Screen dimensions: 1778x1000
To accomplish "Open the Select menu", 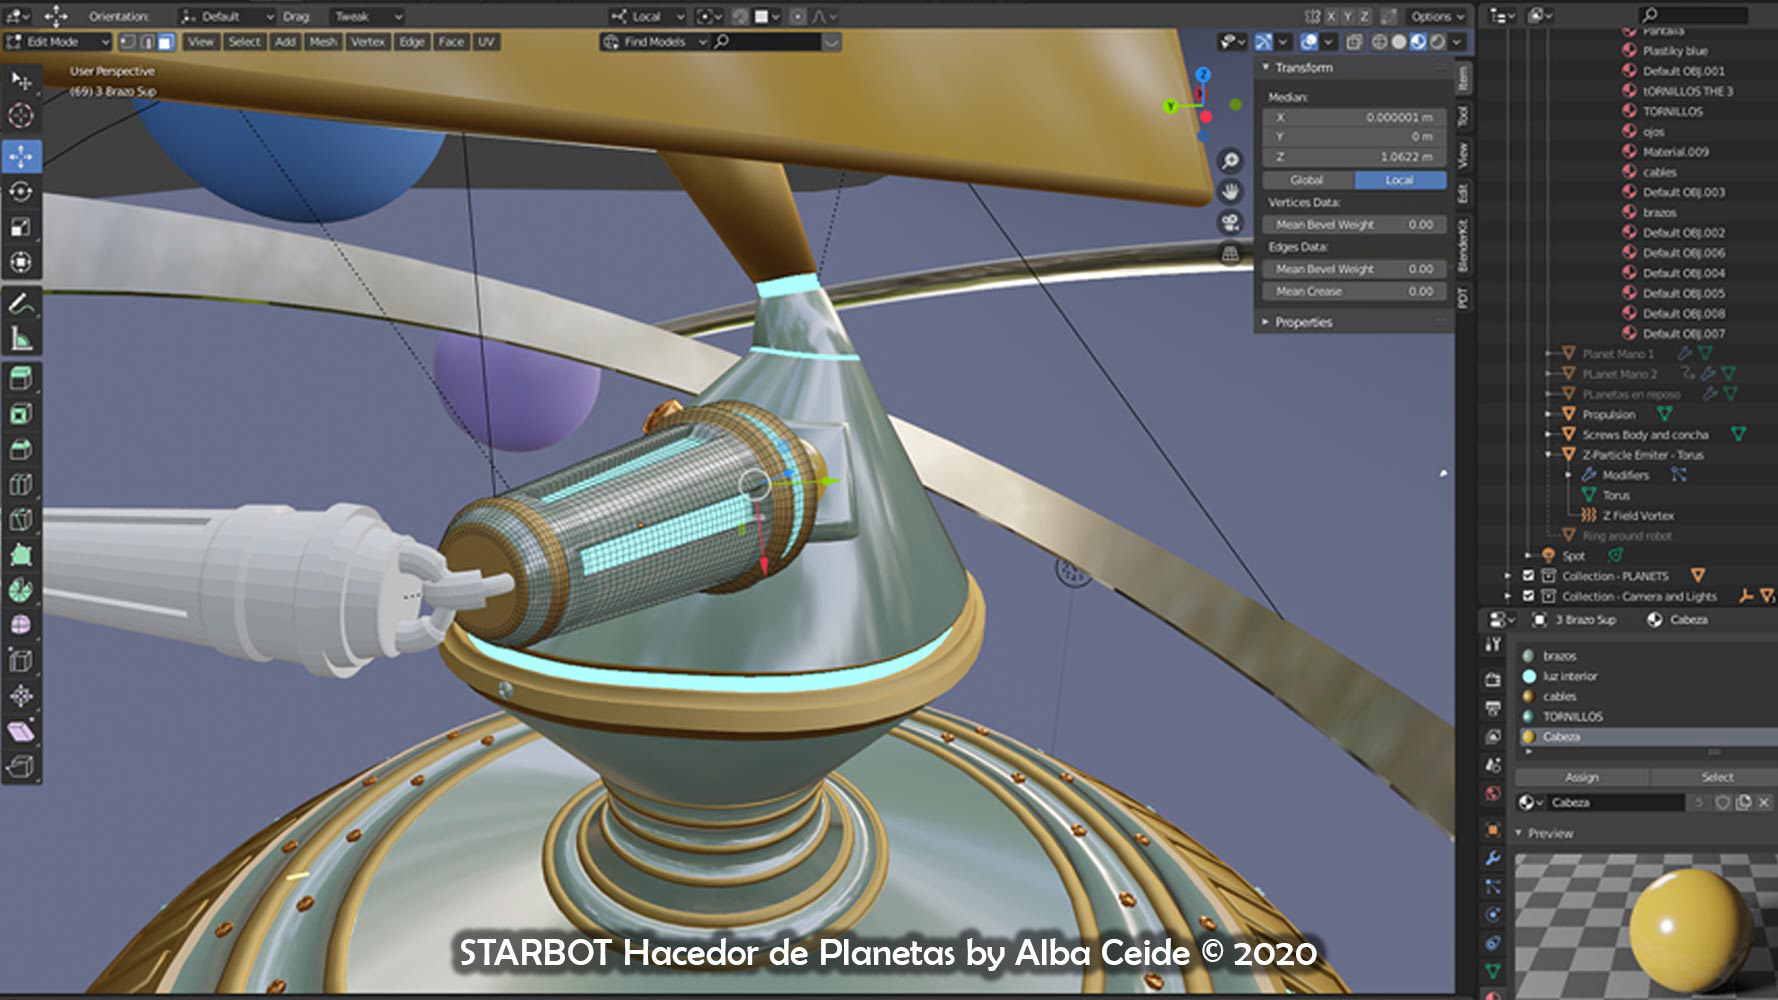I will 244,42.
